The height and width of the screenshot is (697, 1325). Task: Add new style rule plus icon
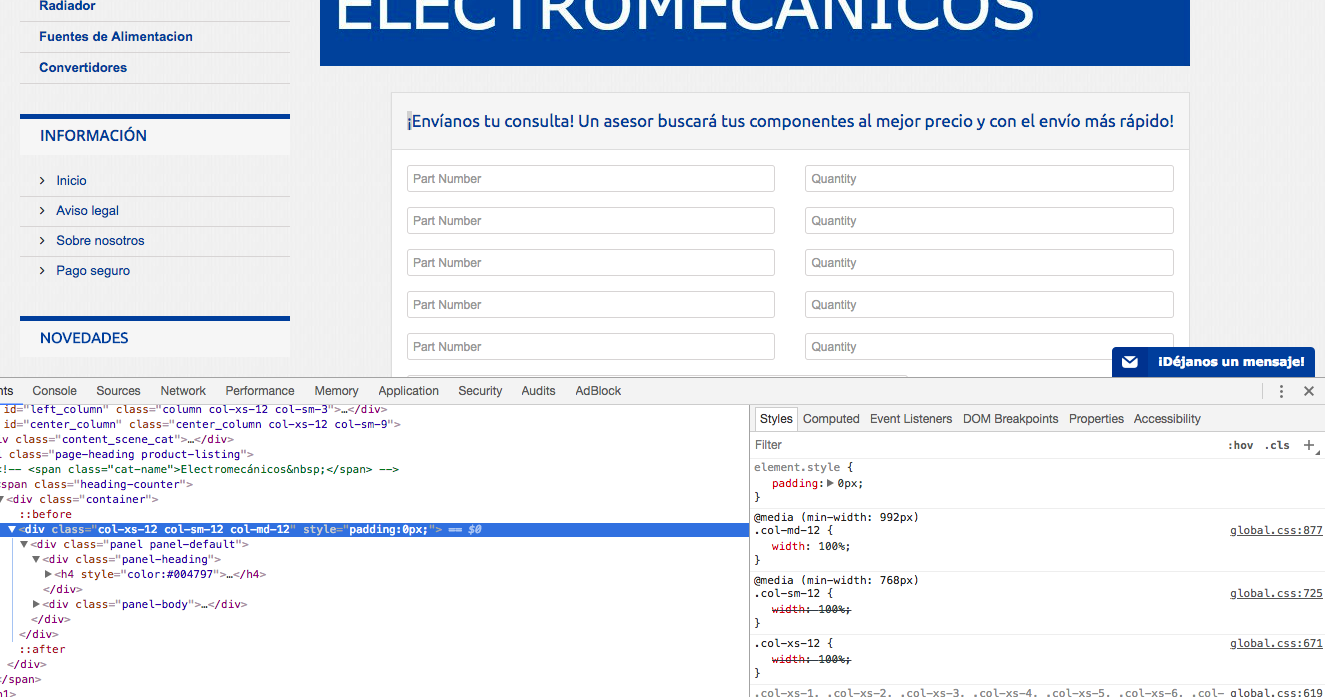click(x=1309, y=445)
